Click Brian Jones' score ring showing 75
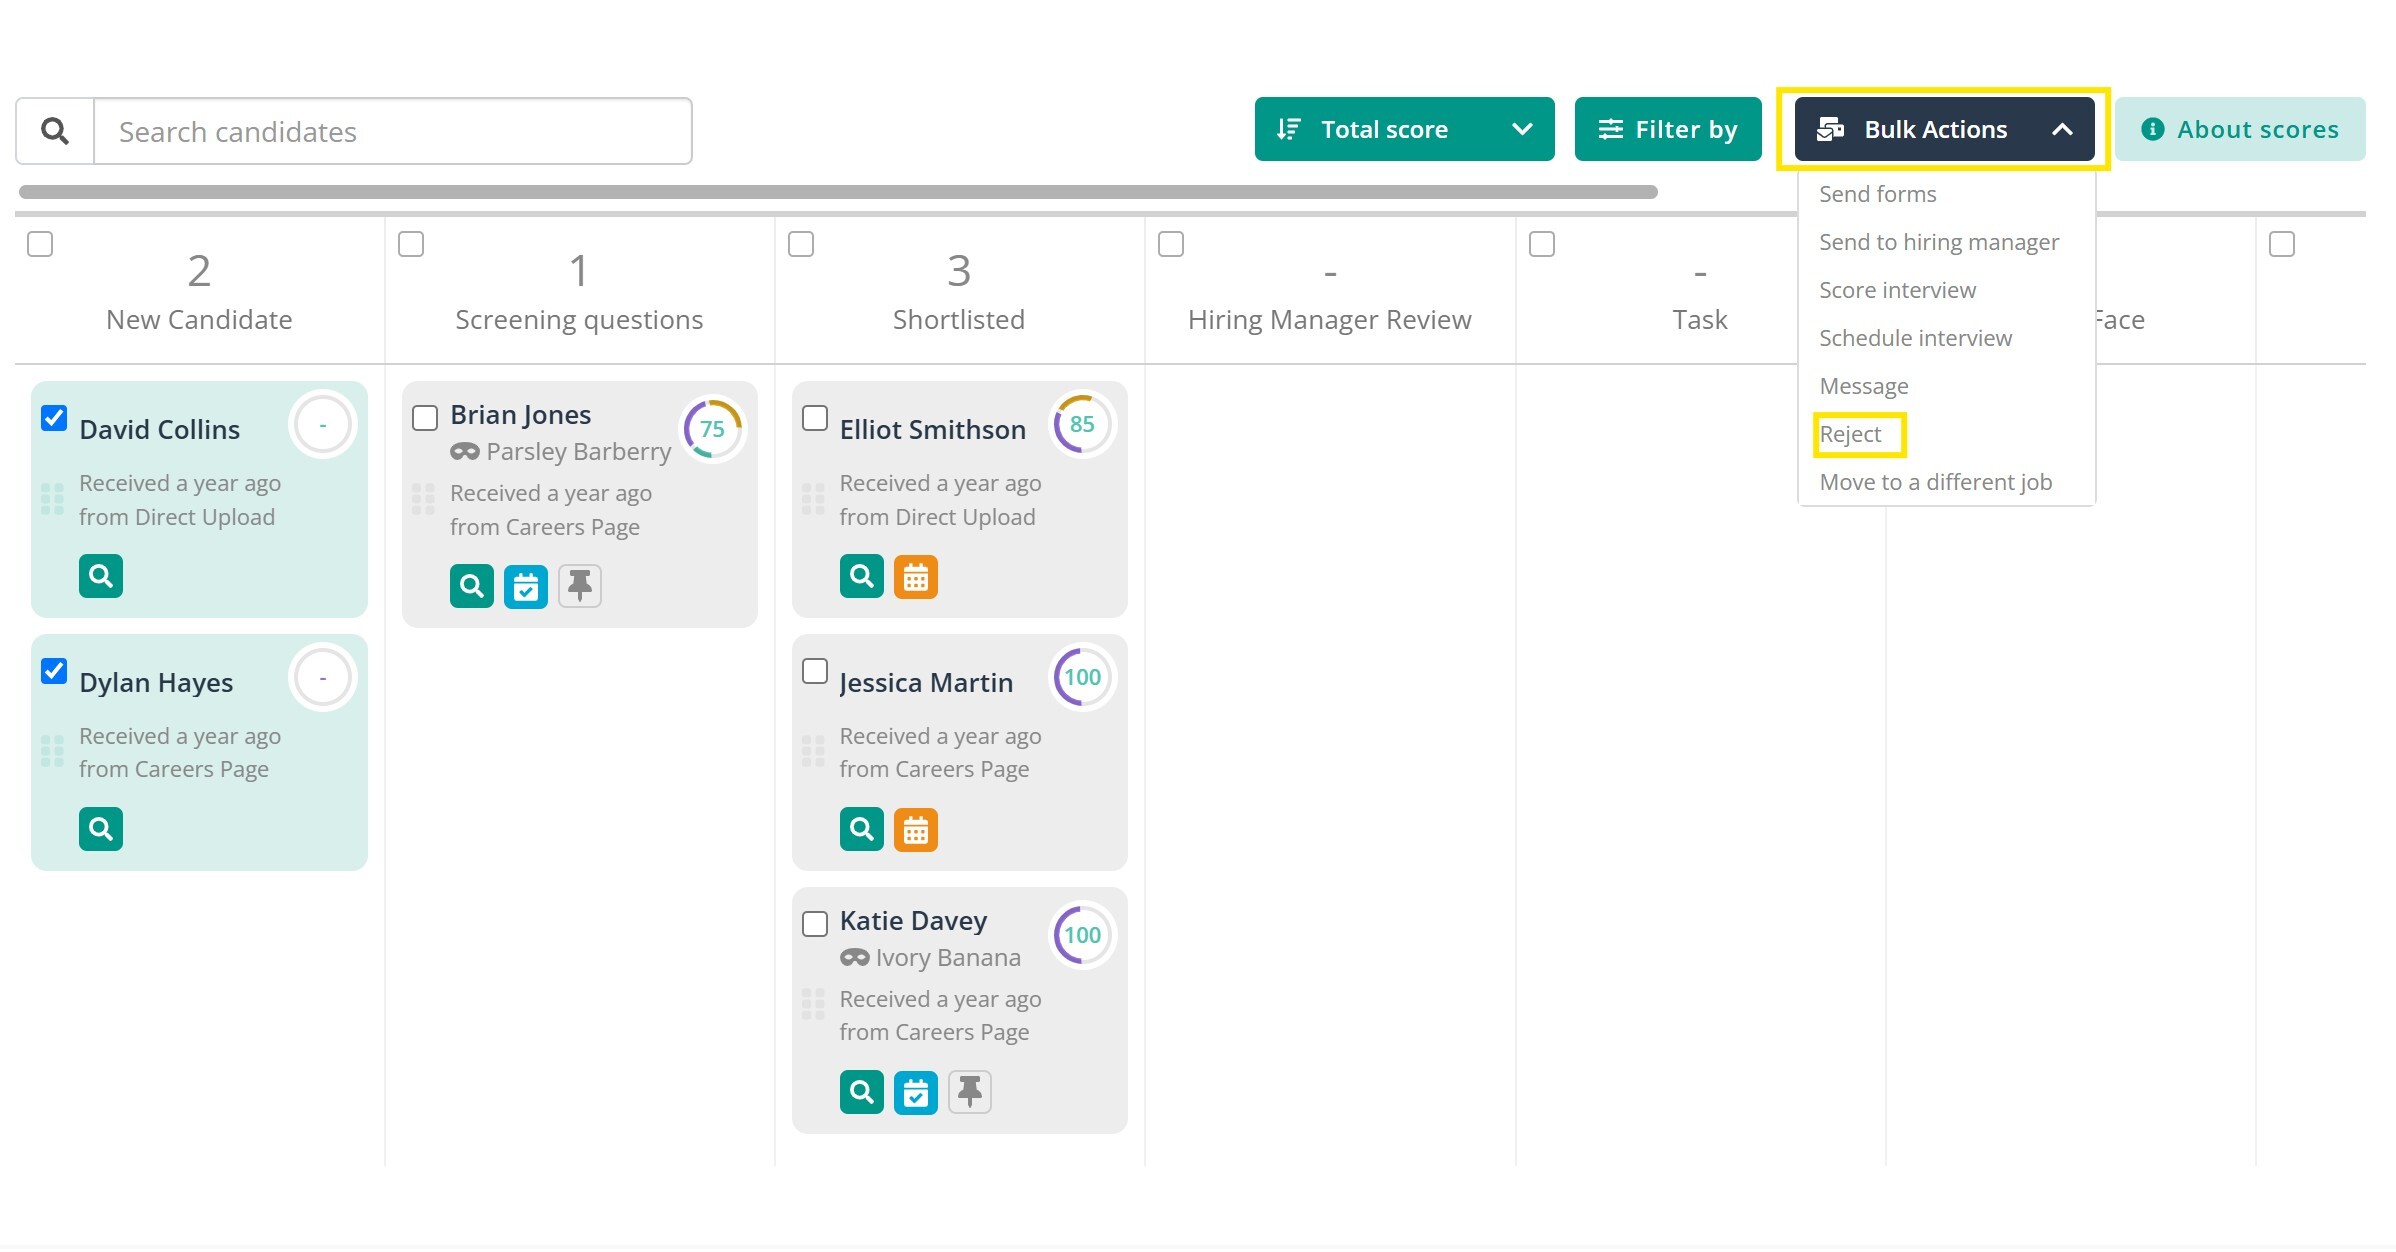Screen dimensions: 2396x1252 (x=712, y=429)
